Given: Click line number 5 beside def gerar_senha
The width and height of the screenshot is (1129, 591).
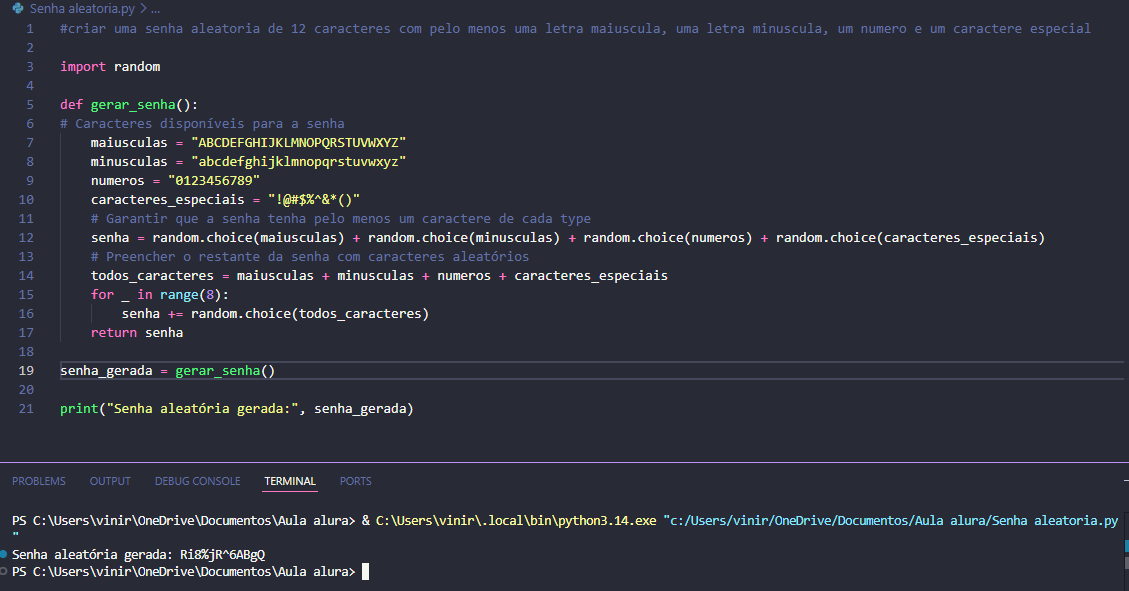Looking at the screenshot, I should [30, 105].
